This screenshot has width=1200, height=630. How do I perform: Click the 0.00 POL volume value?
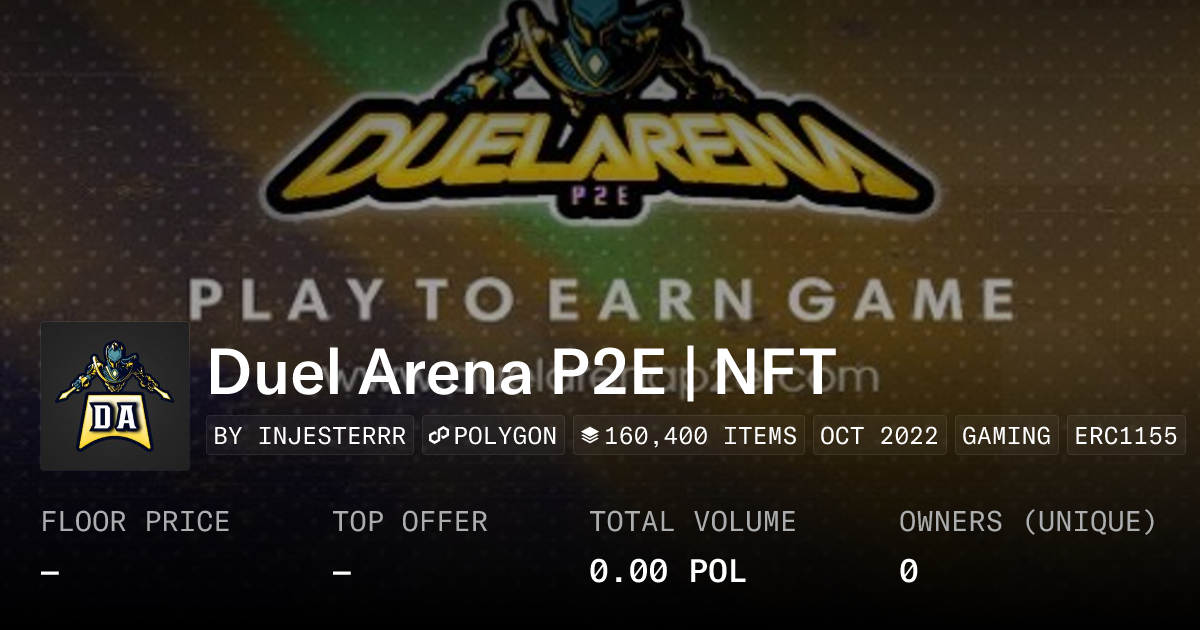coord(667,571)
